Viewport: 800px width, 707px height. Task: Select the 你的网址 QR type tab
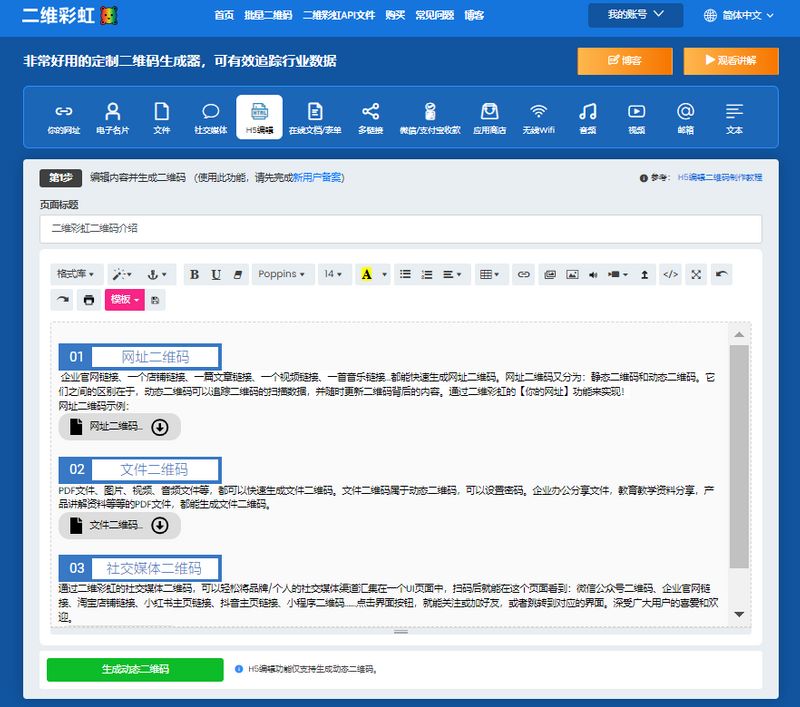64,118
